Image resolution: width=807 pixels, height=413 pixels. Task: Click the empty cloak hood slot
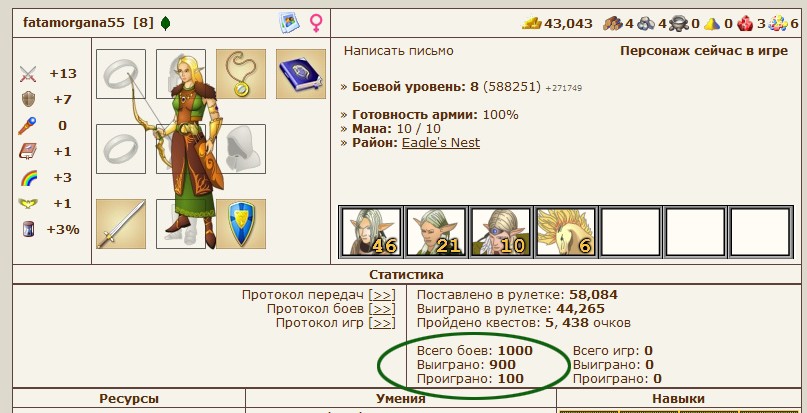click(x=241, y=149)
